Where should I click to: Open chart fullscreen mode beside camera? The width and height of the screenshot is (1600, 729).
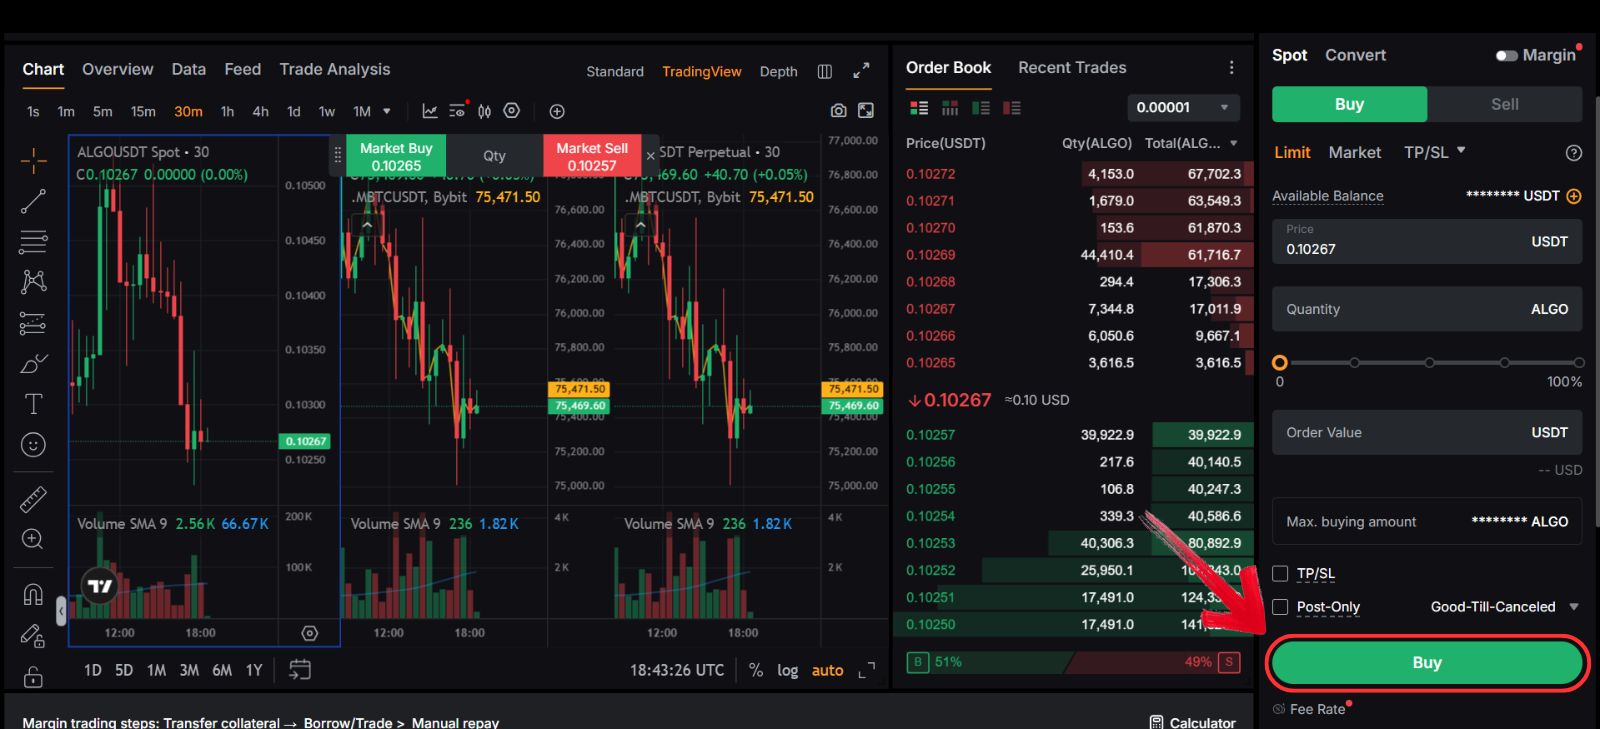pyautogui.click(x=866, y=111)
